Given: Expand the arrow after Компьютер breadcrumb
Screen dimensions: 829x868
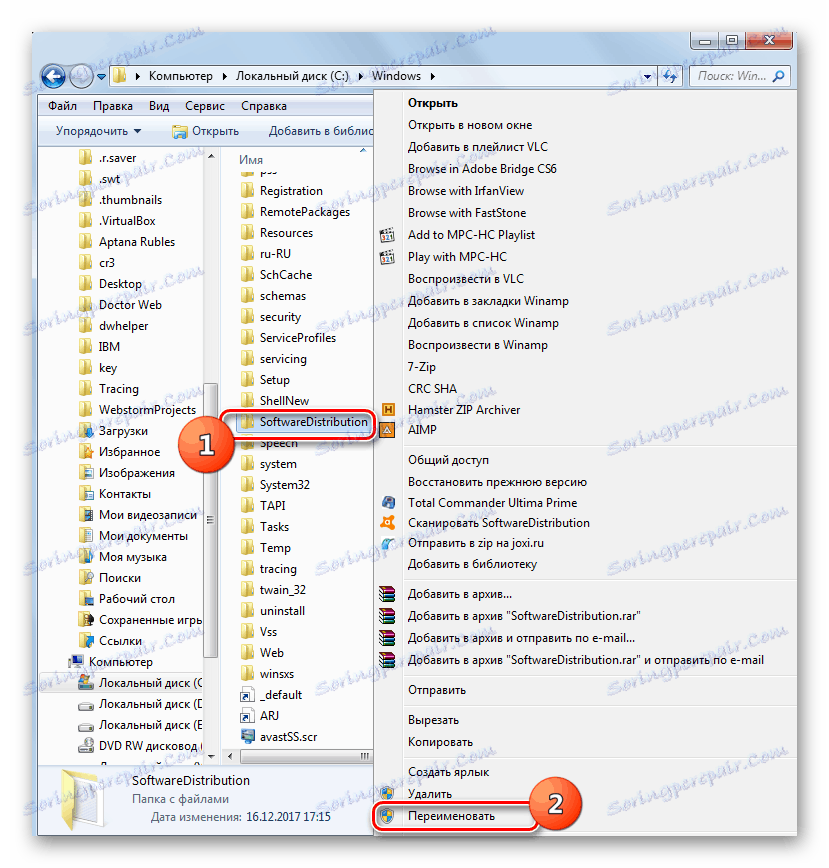Looking at the screenshot, I should (x=225, y=77).
